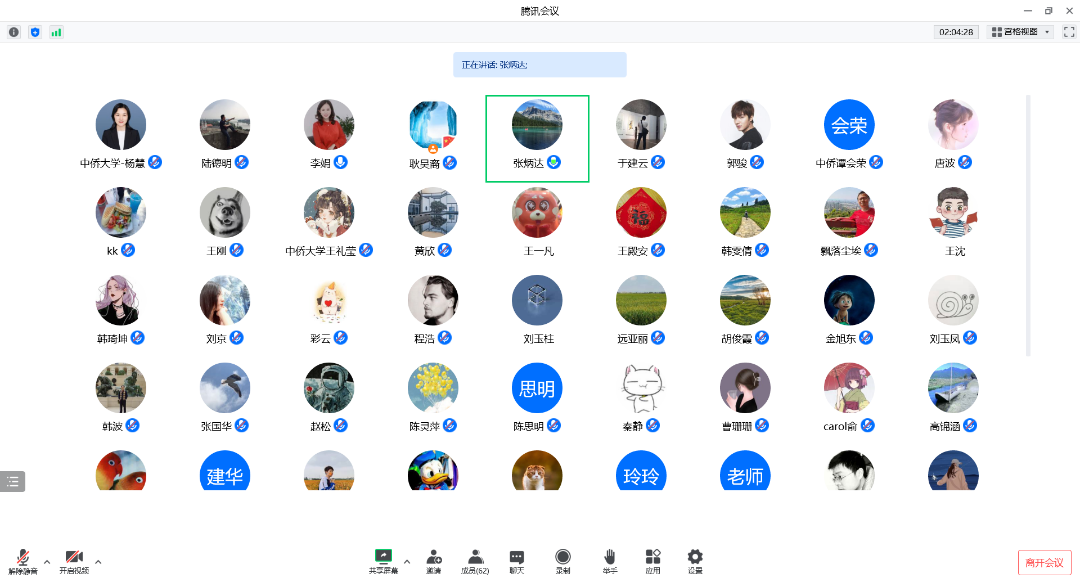Viewport: 1080px width, 575px height.
Task: Open the chat (聊天) panel
Action: 516,559
